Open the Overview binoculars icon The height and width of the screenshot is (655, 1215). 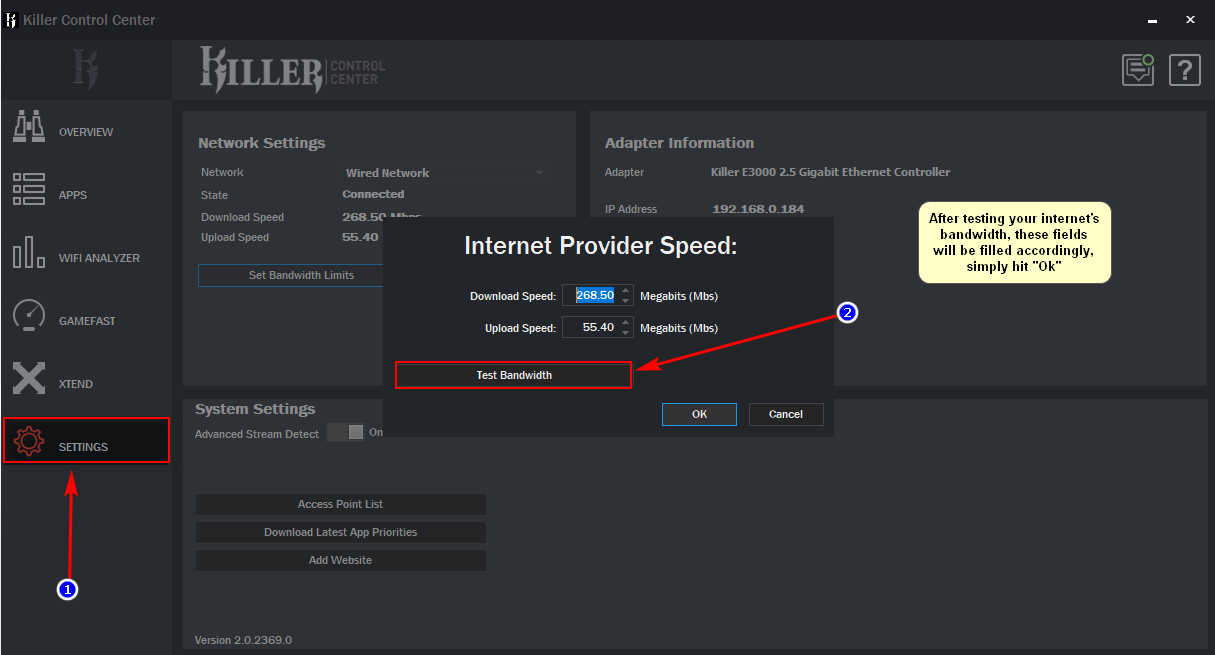point(28,127)
